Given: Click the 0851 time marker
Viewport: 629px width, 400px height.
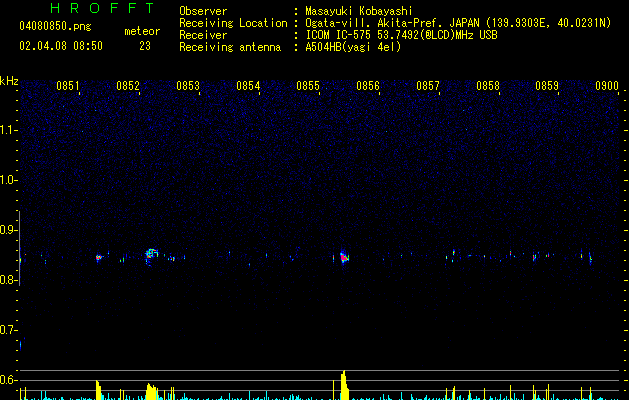Looking at the screenshot, I should pos(67,86).
